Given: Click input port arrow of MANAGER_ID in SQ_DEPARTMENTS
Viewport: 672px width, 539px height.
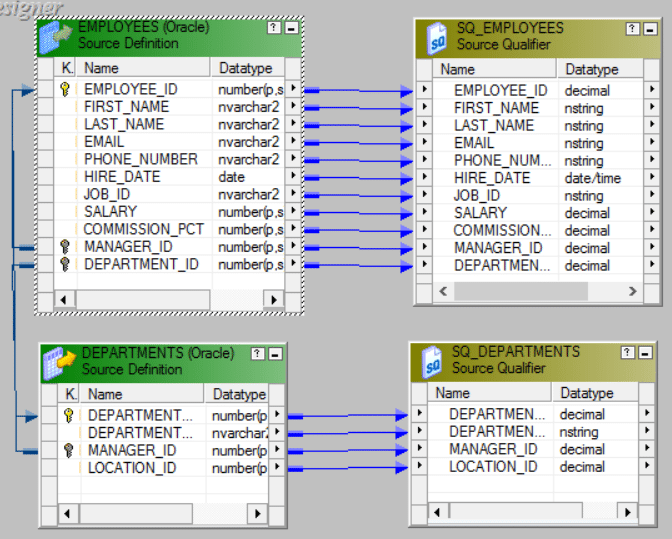Looking at the screenshot, I should click(420, 449).
